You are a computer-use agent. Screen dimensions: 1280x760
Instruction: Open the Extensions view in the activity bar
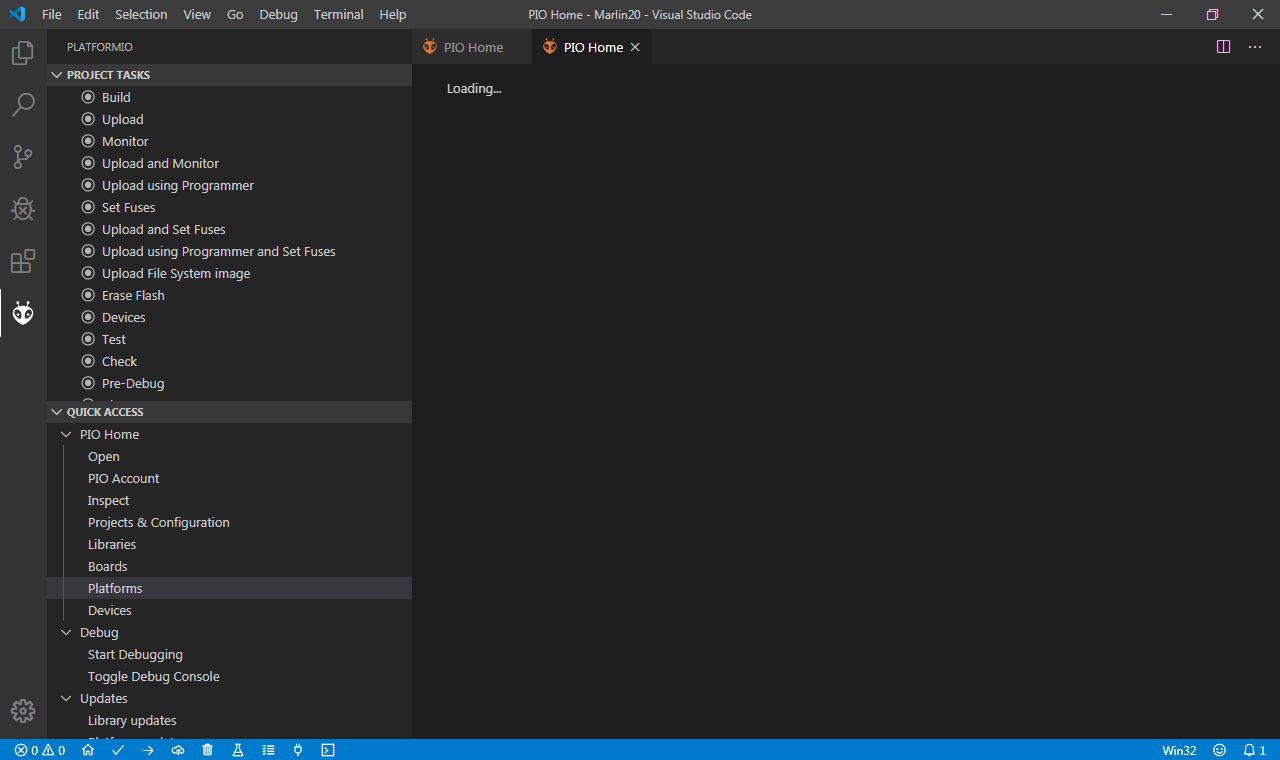click(x=23, y=262)
